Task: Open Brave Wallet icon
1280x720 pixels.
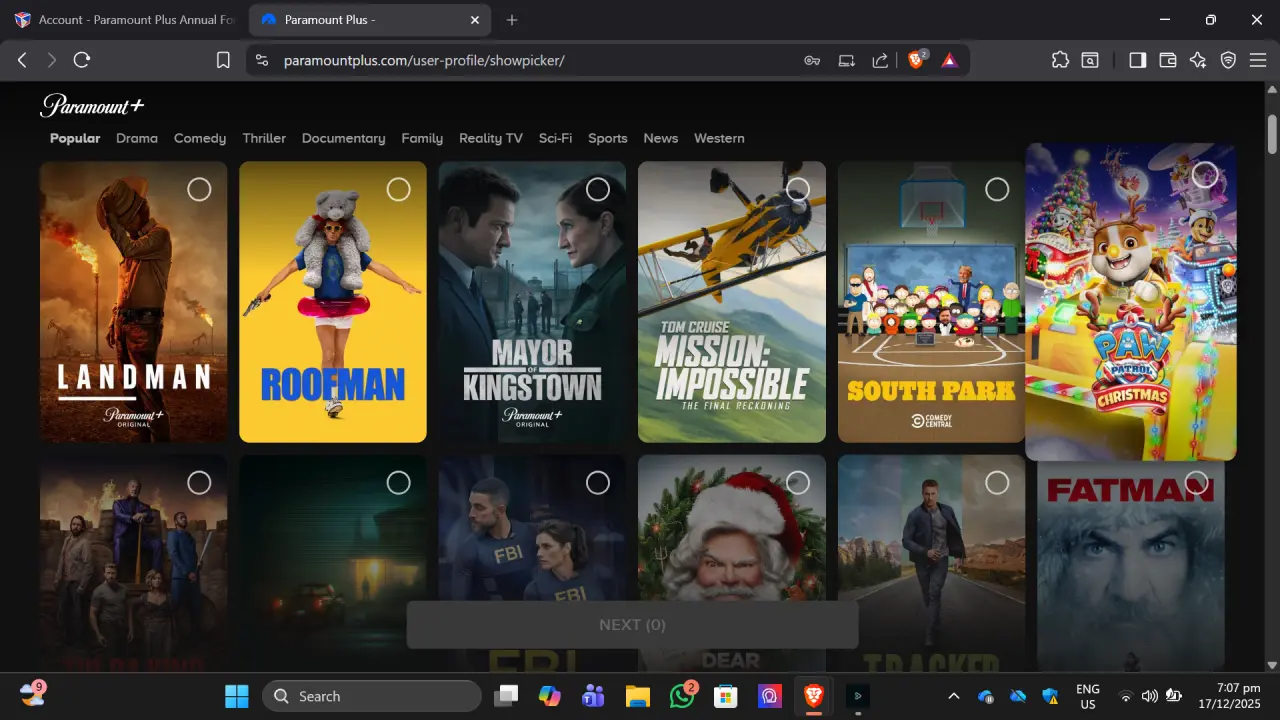Action: (1167, 60)
